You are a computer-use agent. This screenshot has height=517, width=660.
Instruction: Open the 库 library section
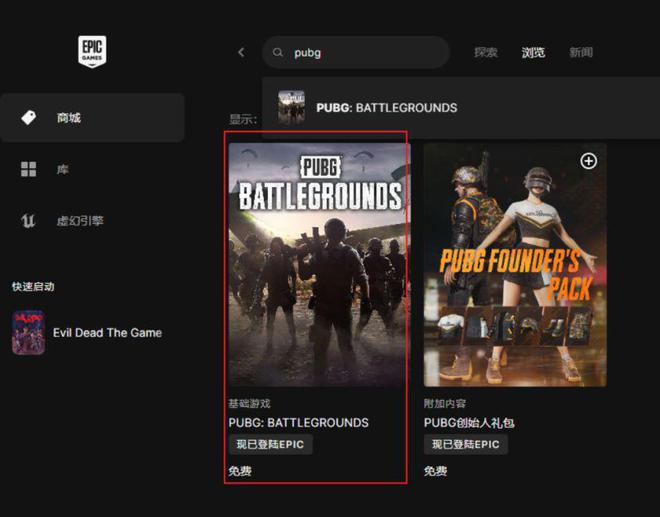click(62, 169)
